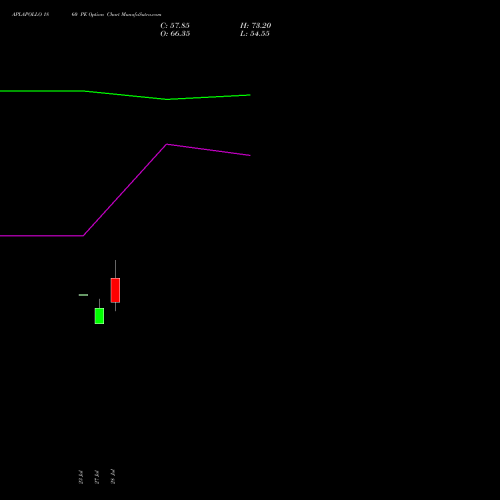500x500 pixels.
Task: Click the high value H: 73.20
Action: tap(255, 26)
